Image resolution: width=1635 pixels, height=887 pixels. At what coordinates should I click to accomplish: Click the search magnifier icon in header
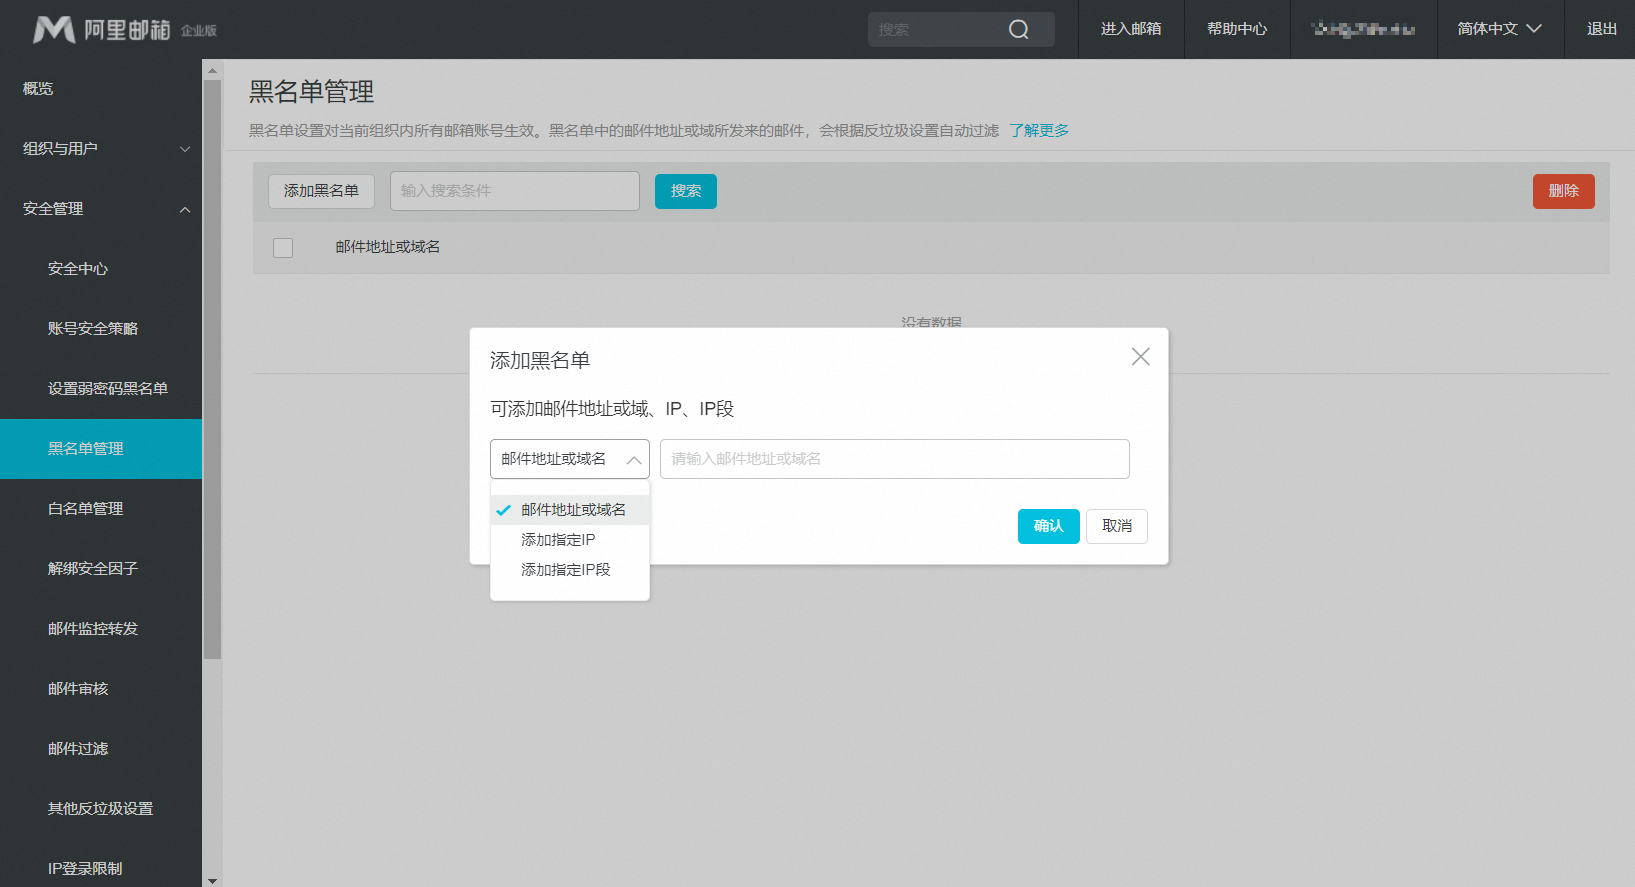(1018, 29)
